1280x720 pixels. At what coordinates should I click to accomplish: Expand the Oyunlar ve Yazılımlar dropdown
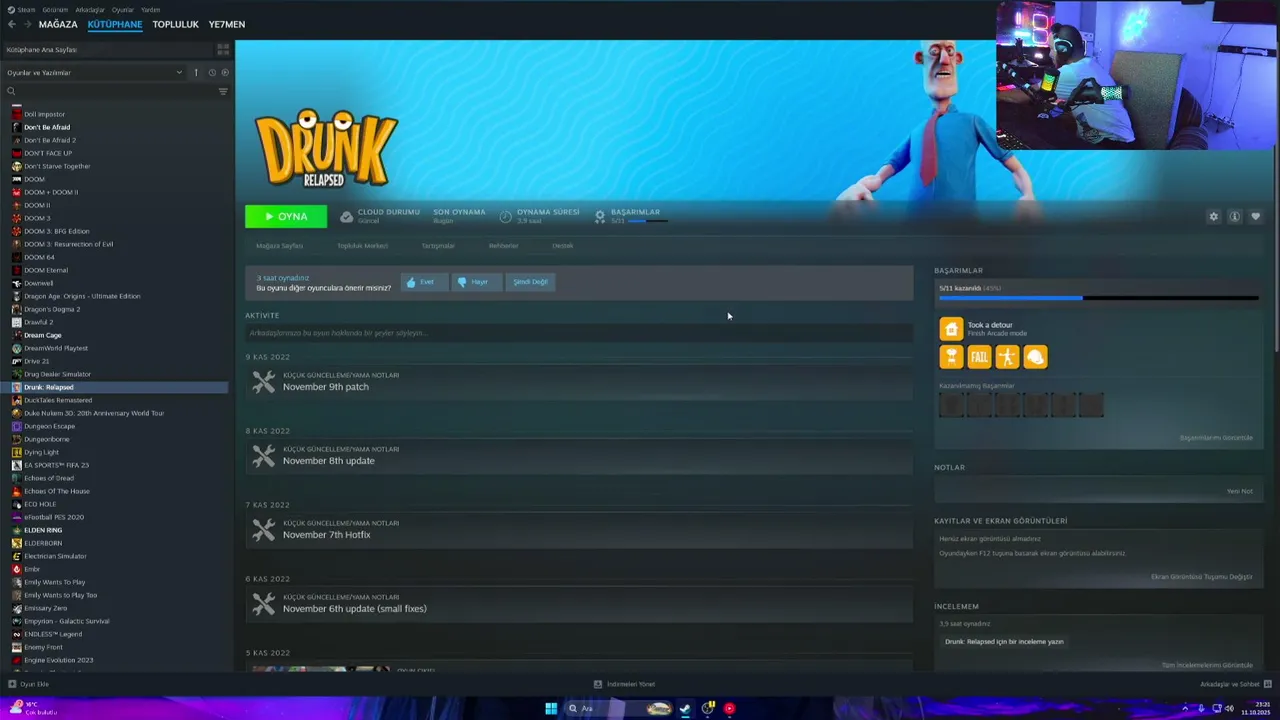tap(94, 72)
